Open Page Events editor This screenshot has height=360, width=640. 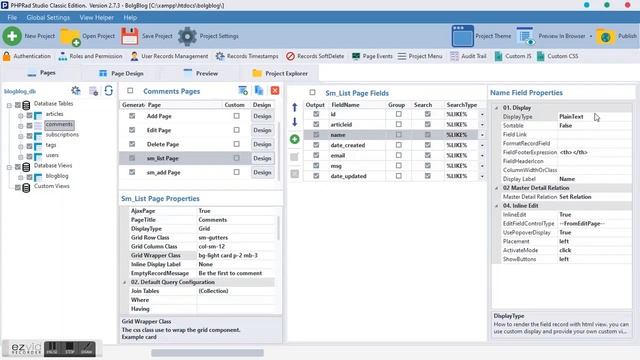pyautogui.click(x=372, y=56)
